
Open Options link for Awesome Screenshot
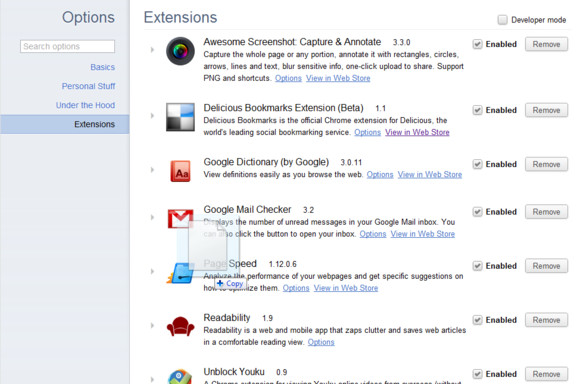tap(288, 78)
